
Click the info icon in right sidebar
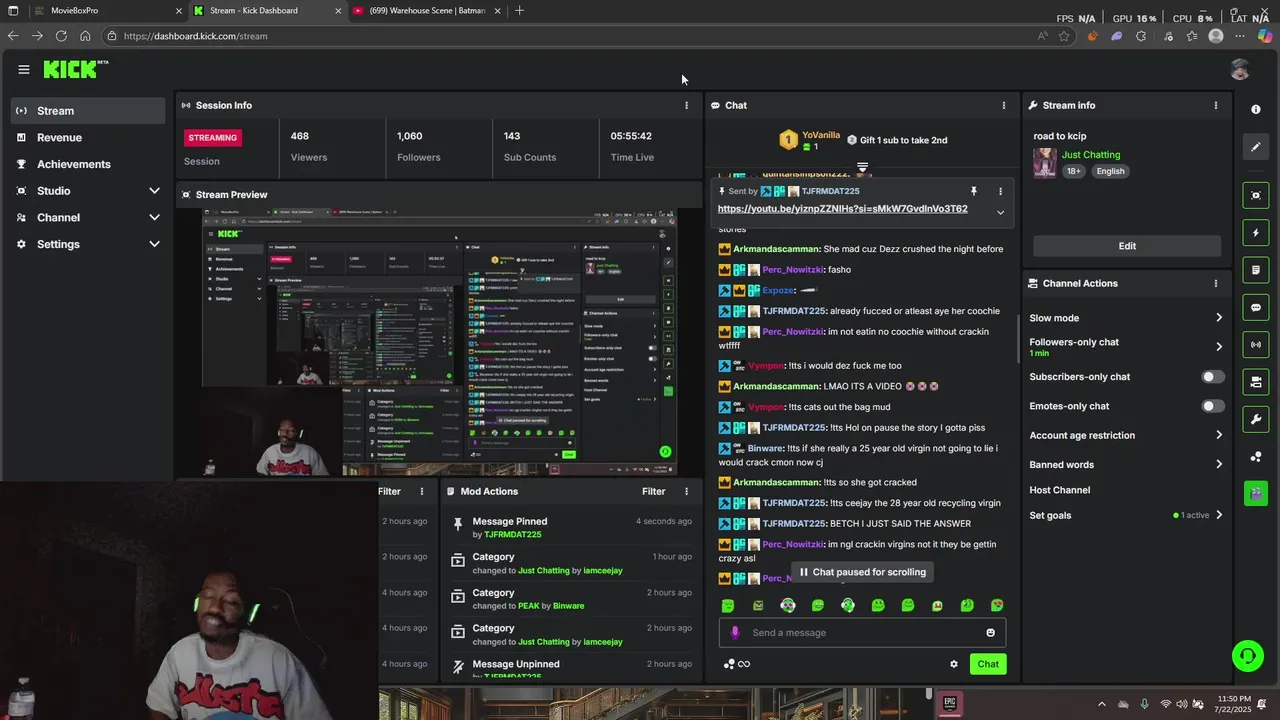pos(1256,109)
